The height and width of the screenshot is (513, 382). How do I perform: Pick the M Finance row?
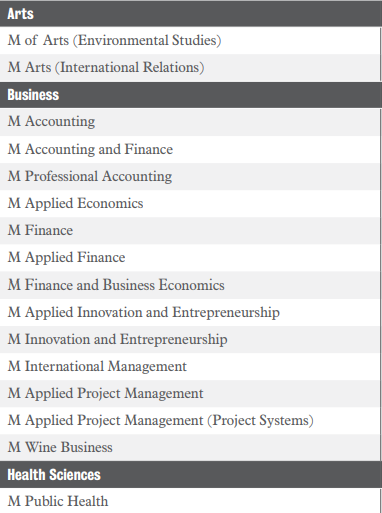(190, 230)
